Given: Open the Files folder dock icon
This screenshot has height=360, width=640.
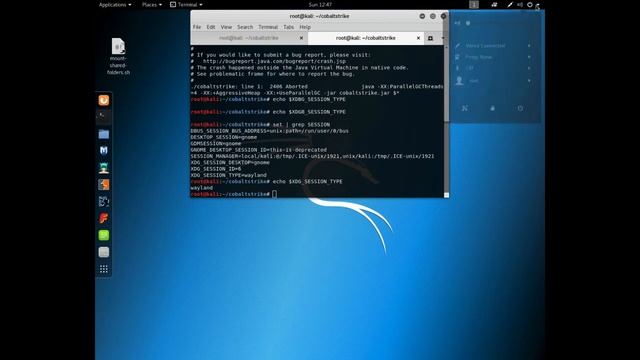Looking at the screenshot, I should (104, 134).
